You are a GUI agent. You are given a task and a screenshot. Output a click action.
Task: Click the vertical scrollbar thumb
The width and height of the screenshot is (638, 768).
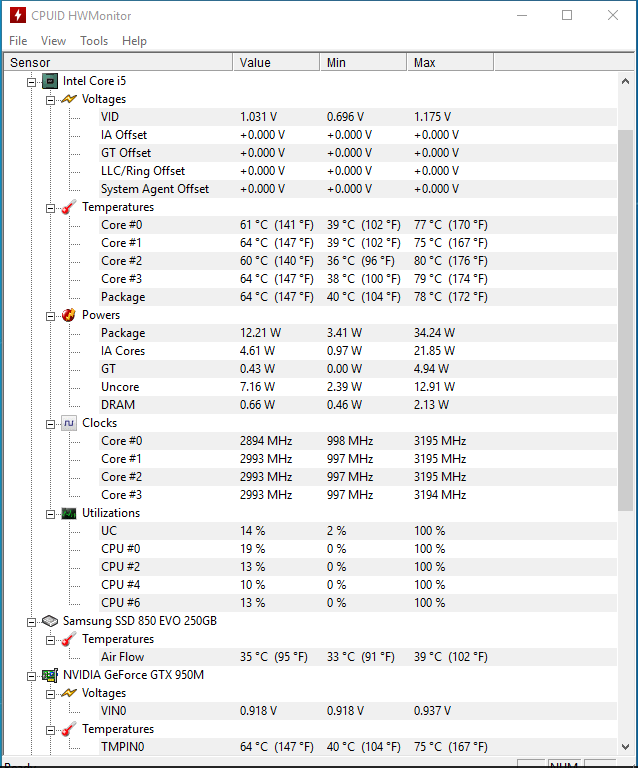click(625, 320)
